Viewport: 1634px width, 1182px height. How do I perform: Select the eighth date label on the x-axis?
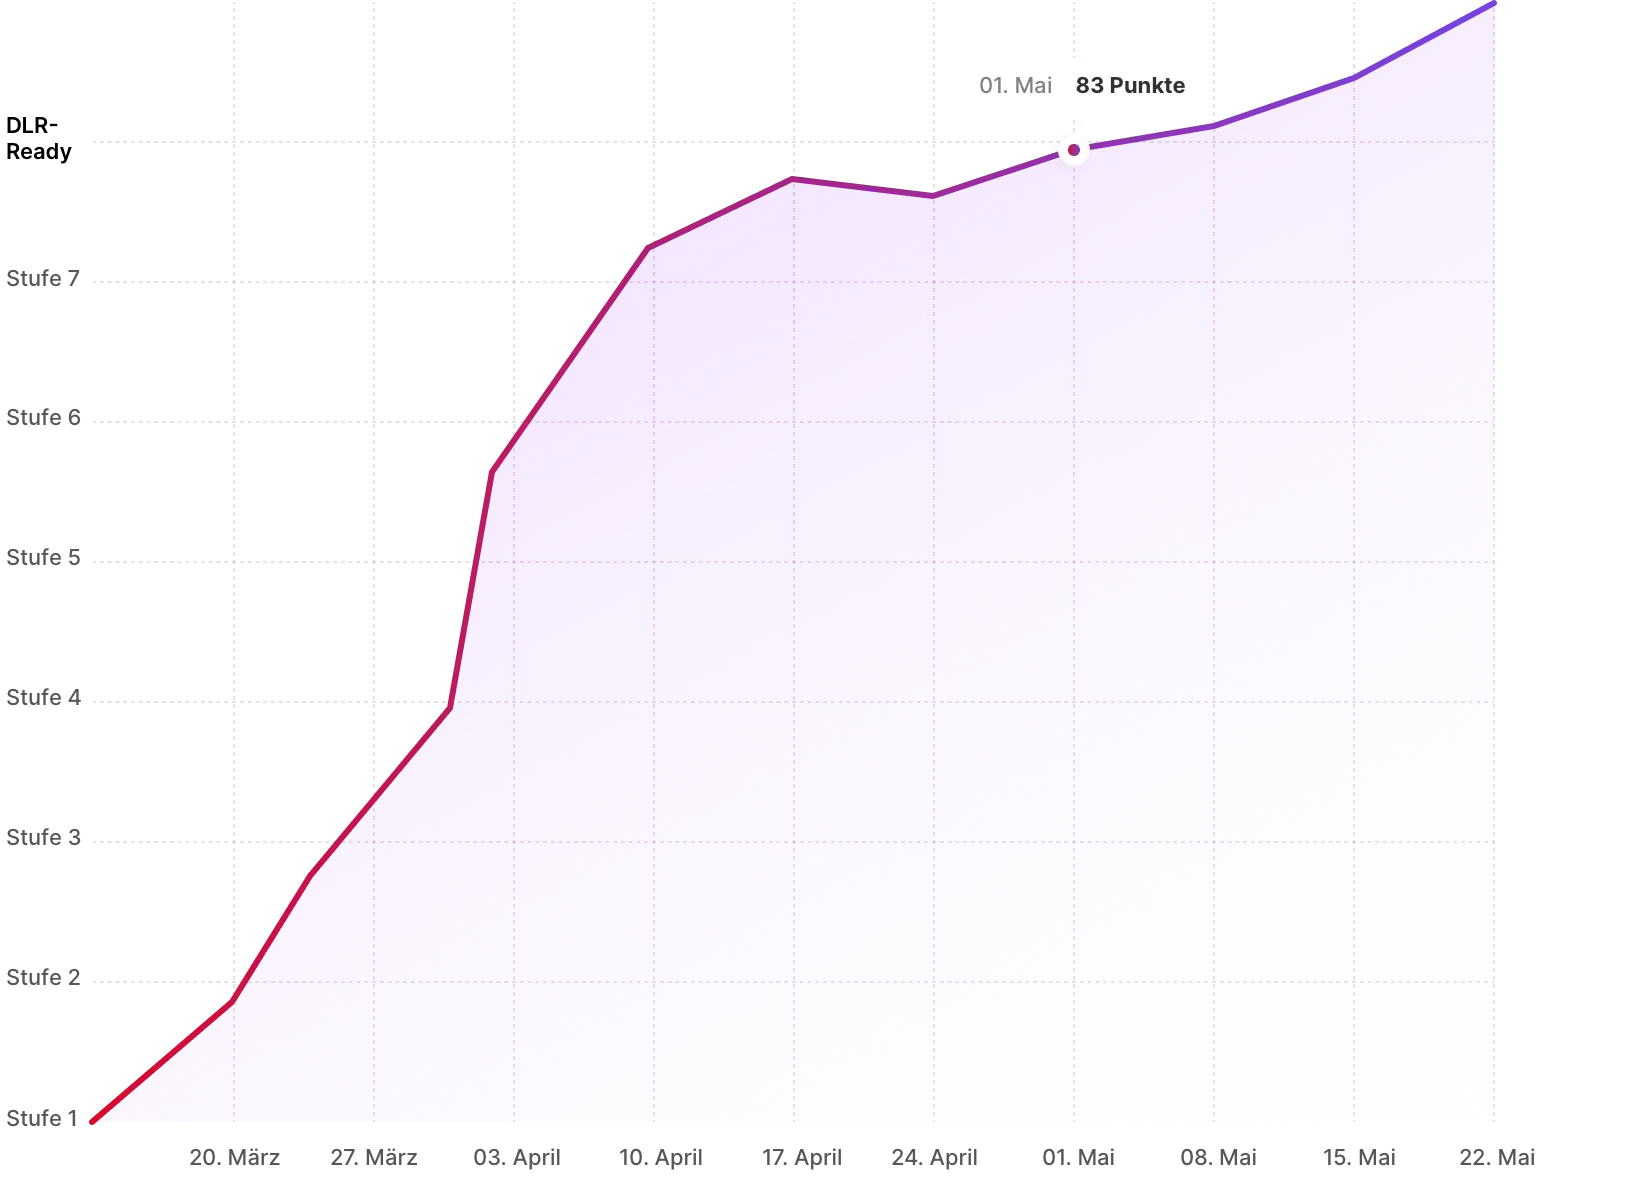point(1215,1158)
